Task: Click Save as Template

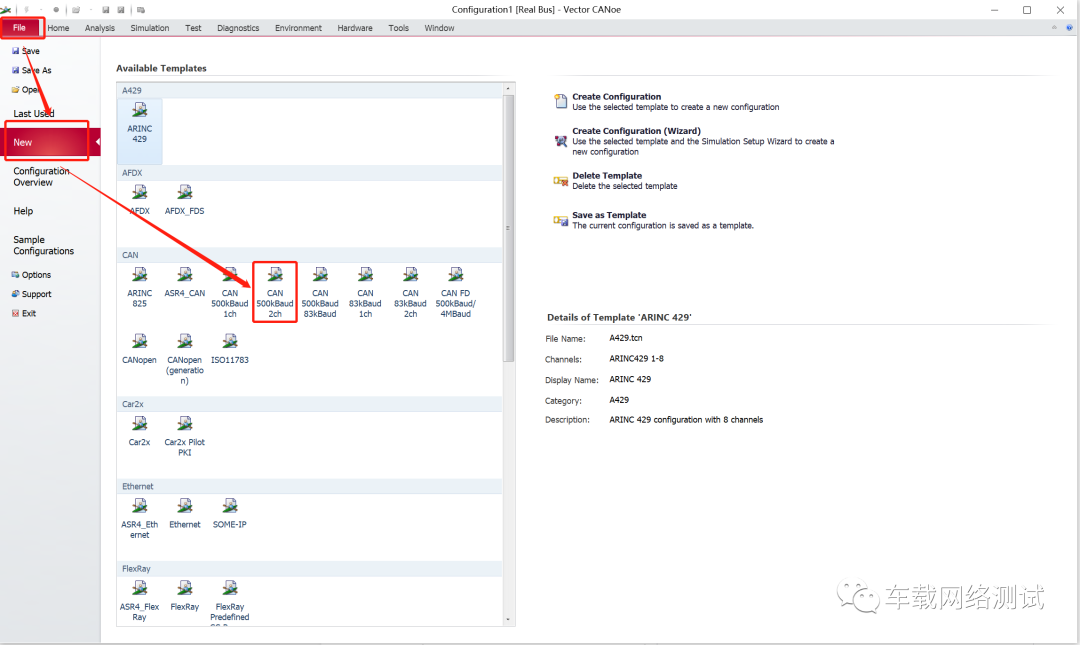Action: click(654, 221)
